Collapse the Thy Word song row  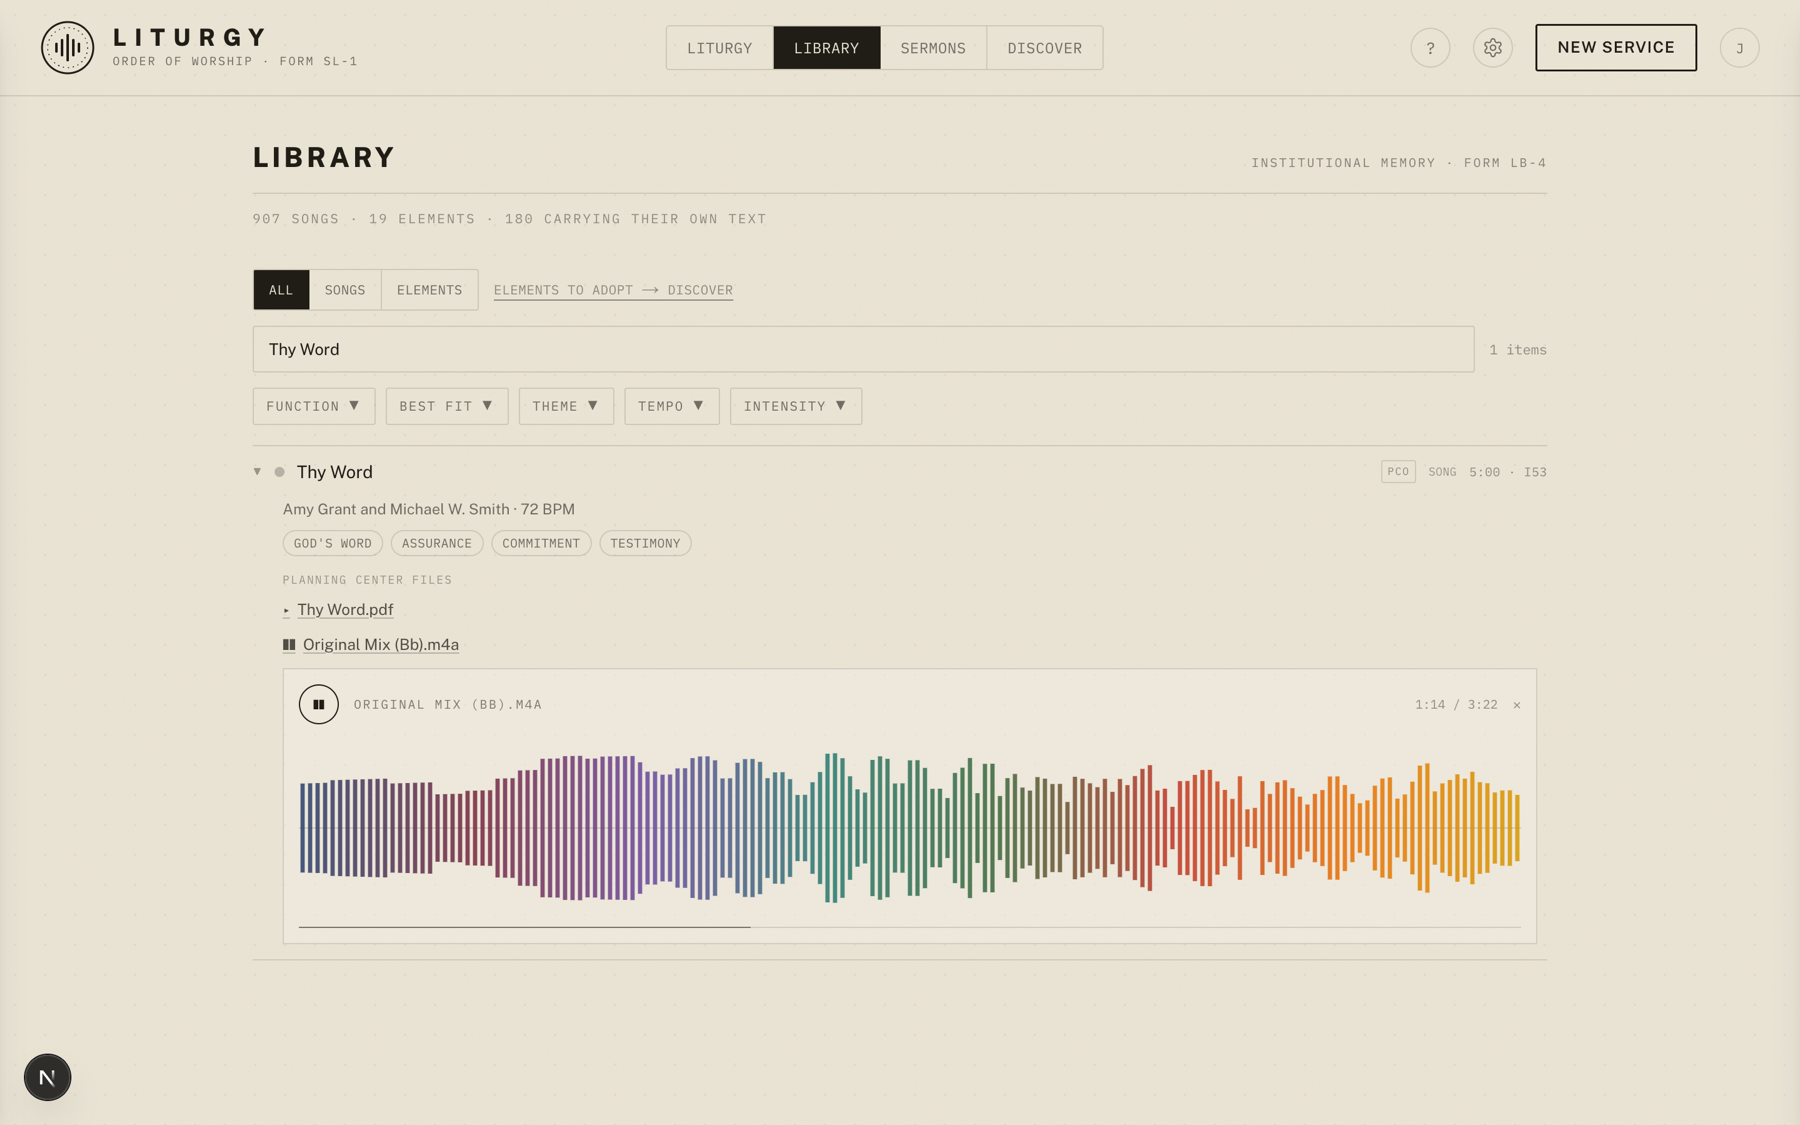tap(257, 472)
